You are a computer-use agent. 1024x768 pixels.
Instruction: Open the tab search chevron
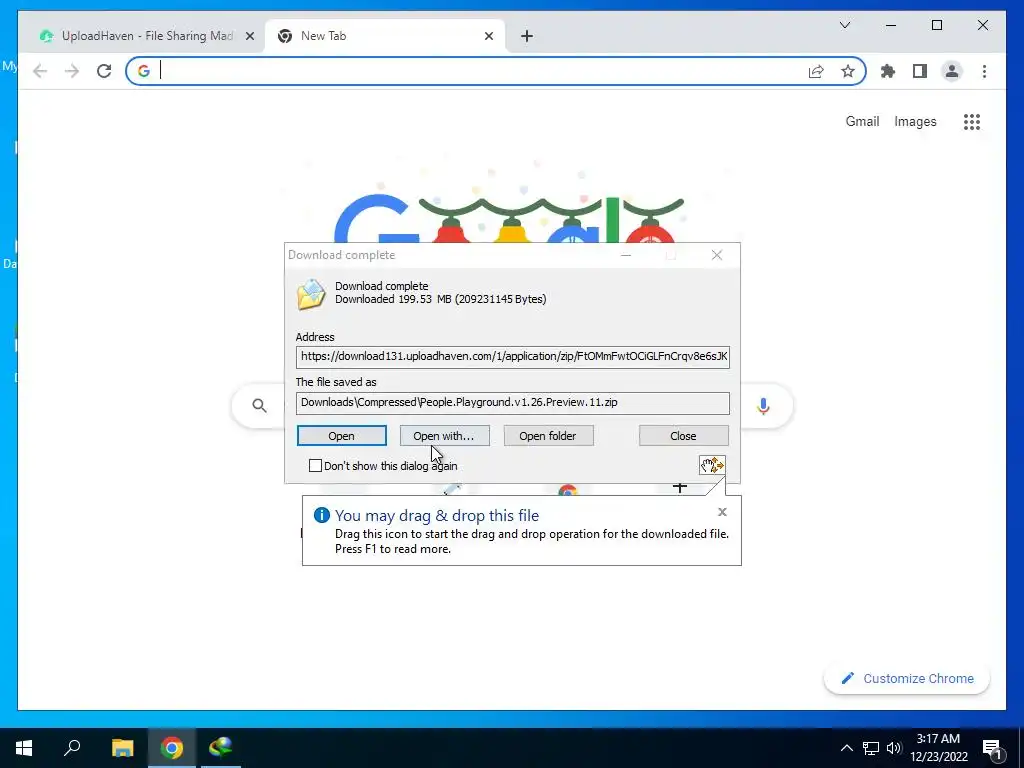pos(844,25)
